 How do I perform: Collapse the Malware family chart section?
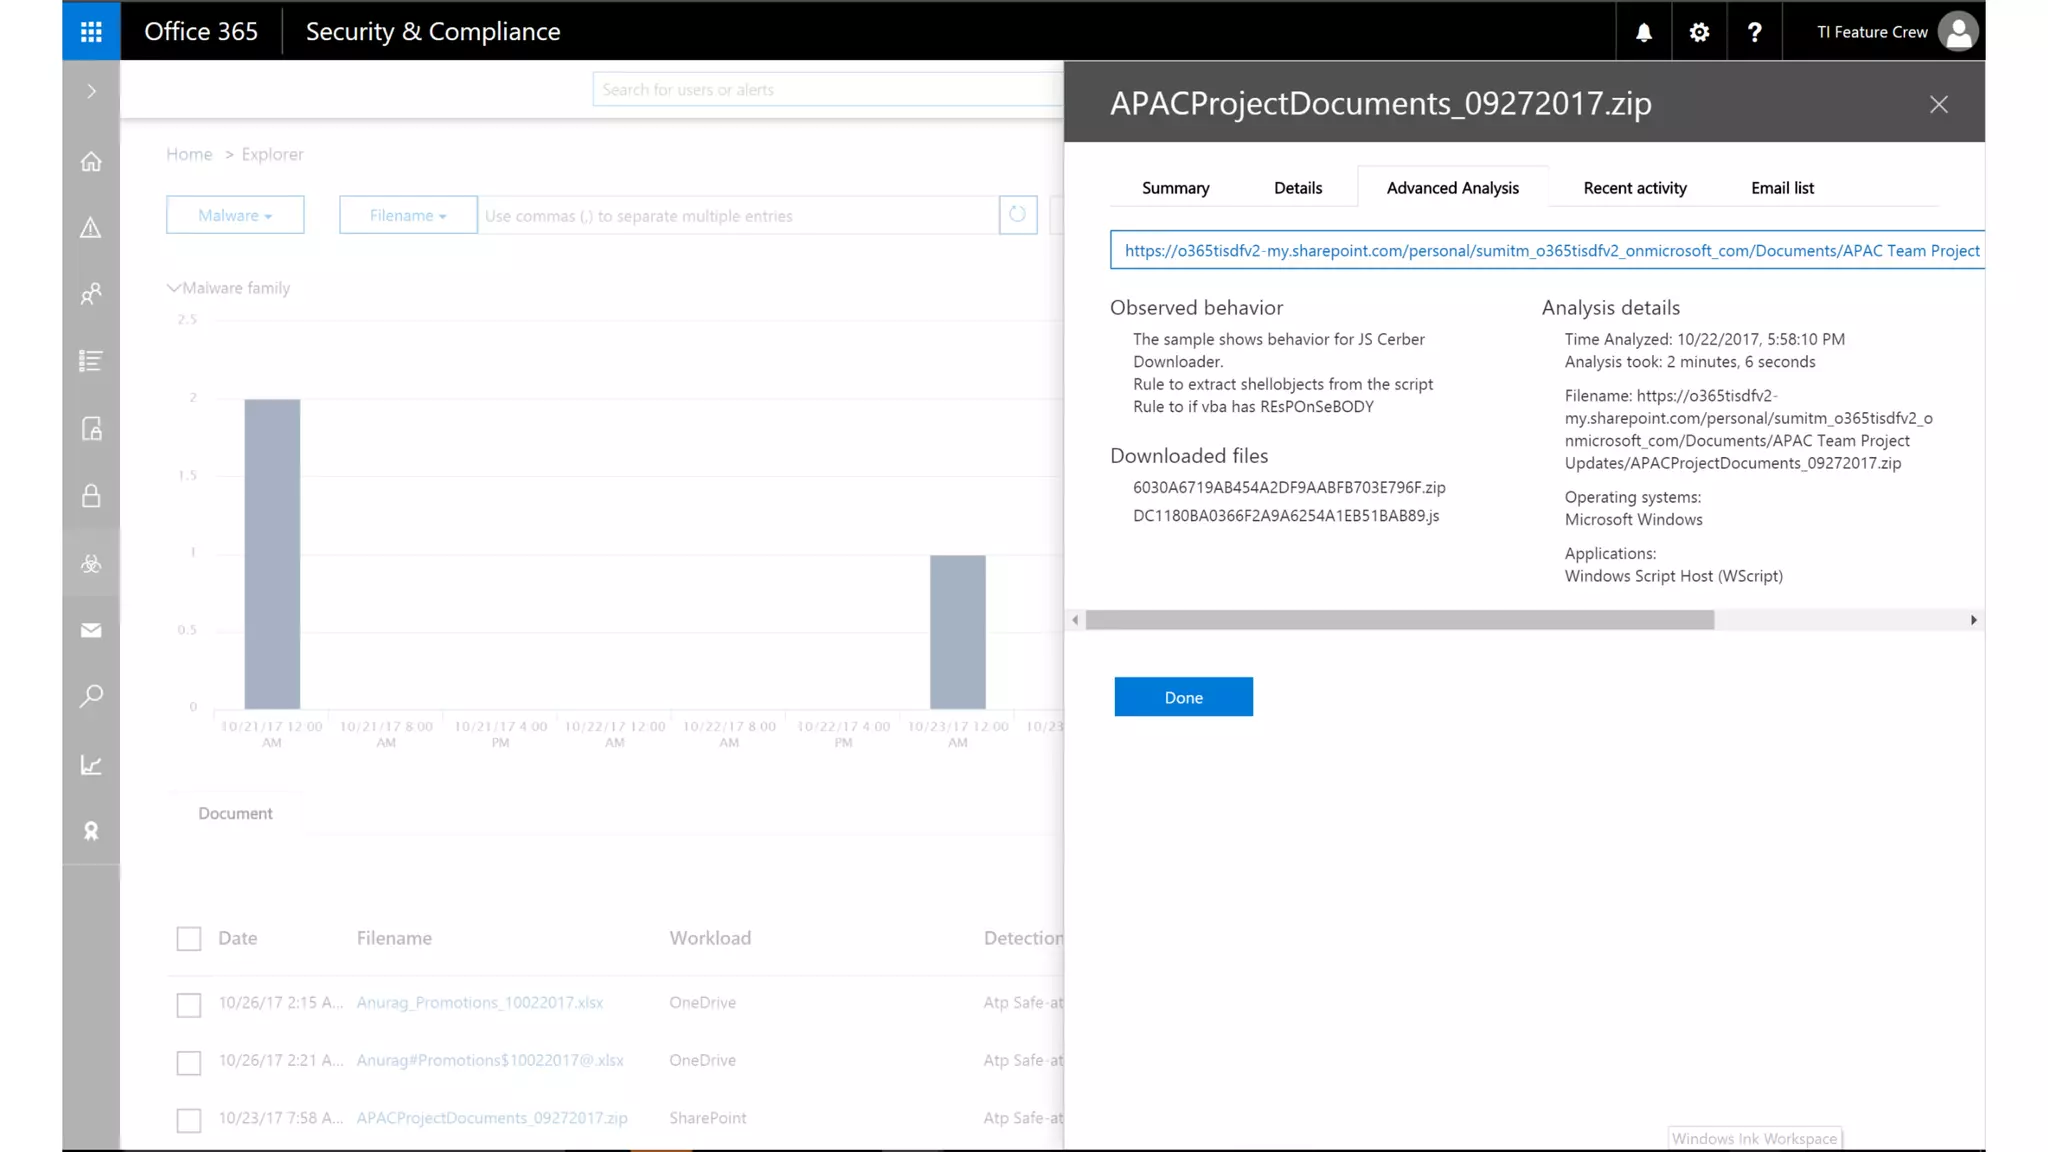(x=174, y=288)
